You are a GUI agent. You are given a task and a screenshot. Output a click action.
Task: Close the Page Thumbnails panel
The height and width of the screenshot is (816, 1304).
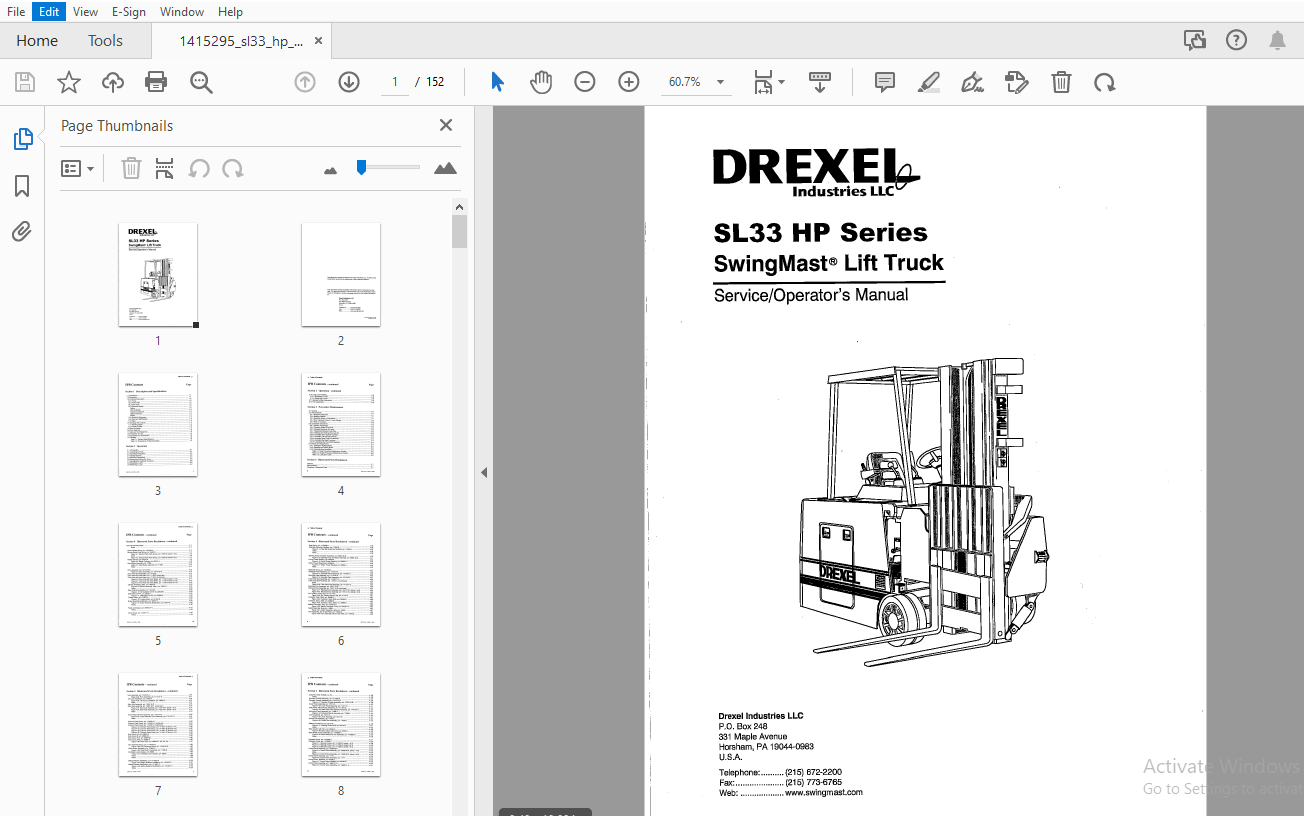pyautogui.click(x=446, y=125)
